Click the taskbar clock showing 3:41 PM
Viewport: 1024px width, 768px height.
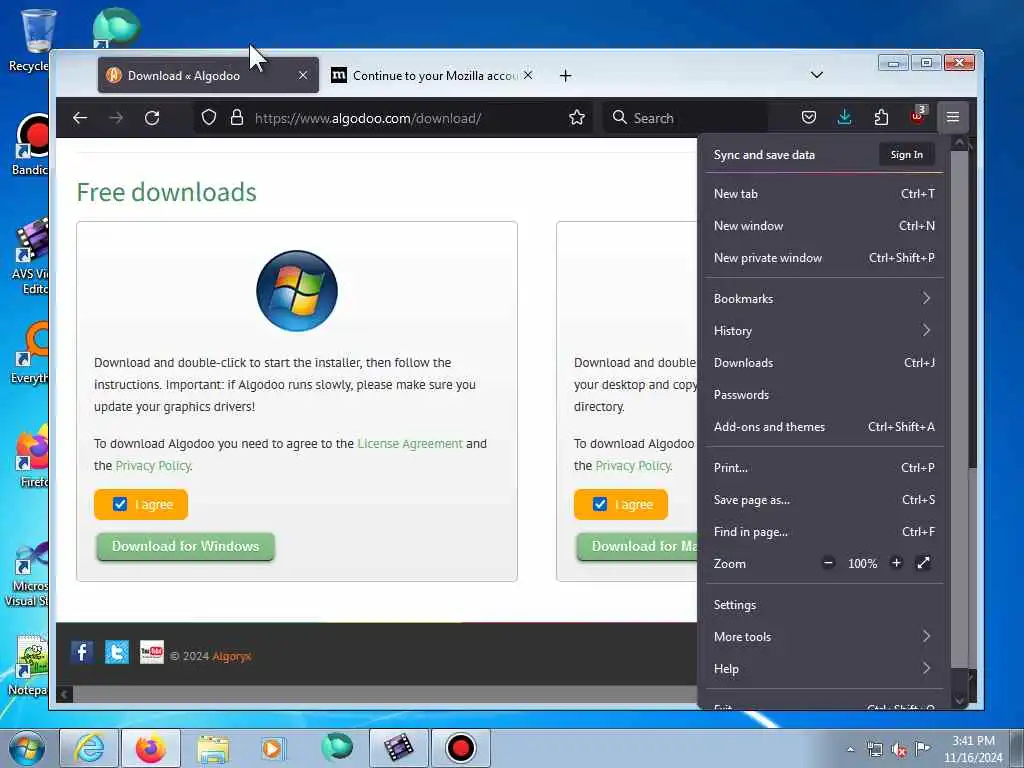coord(973,749)
